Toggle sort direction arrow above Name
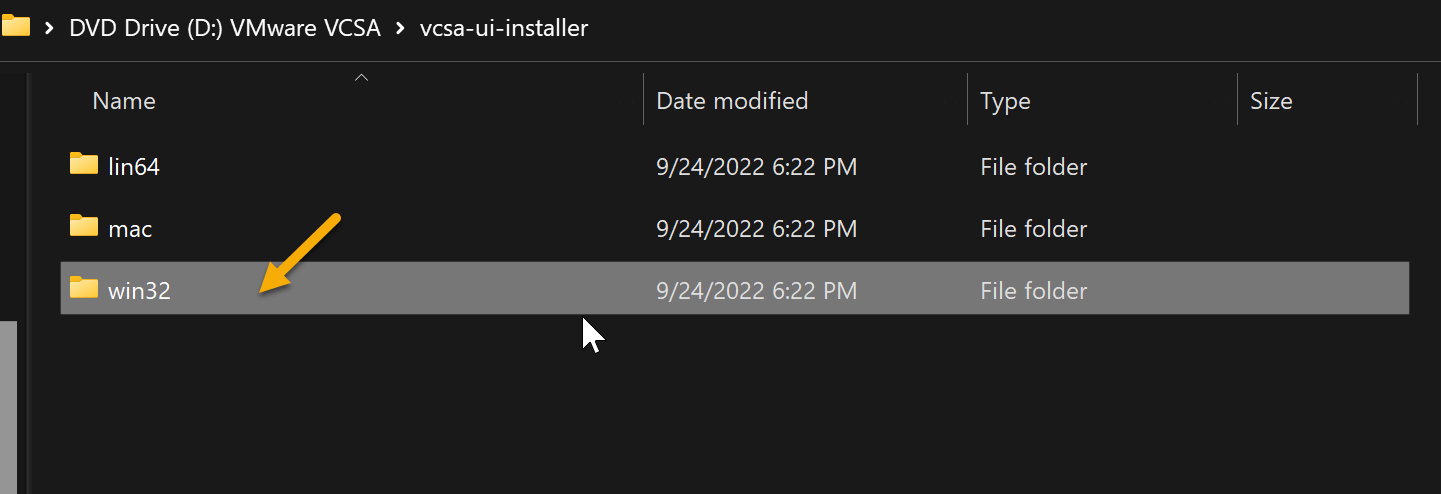Screen dimensions: 1441x494 point(362,78)
